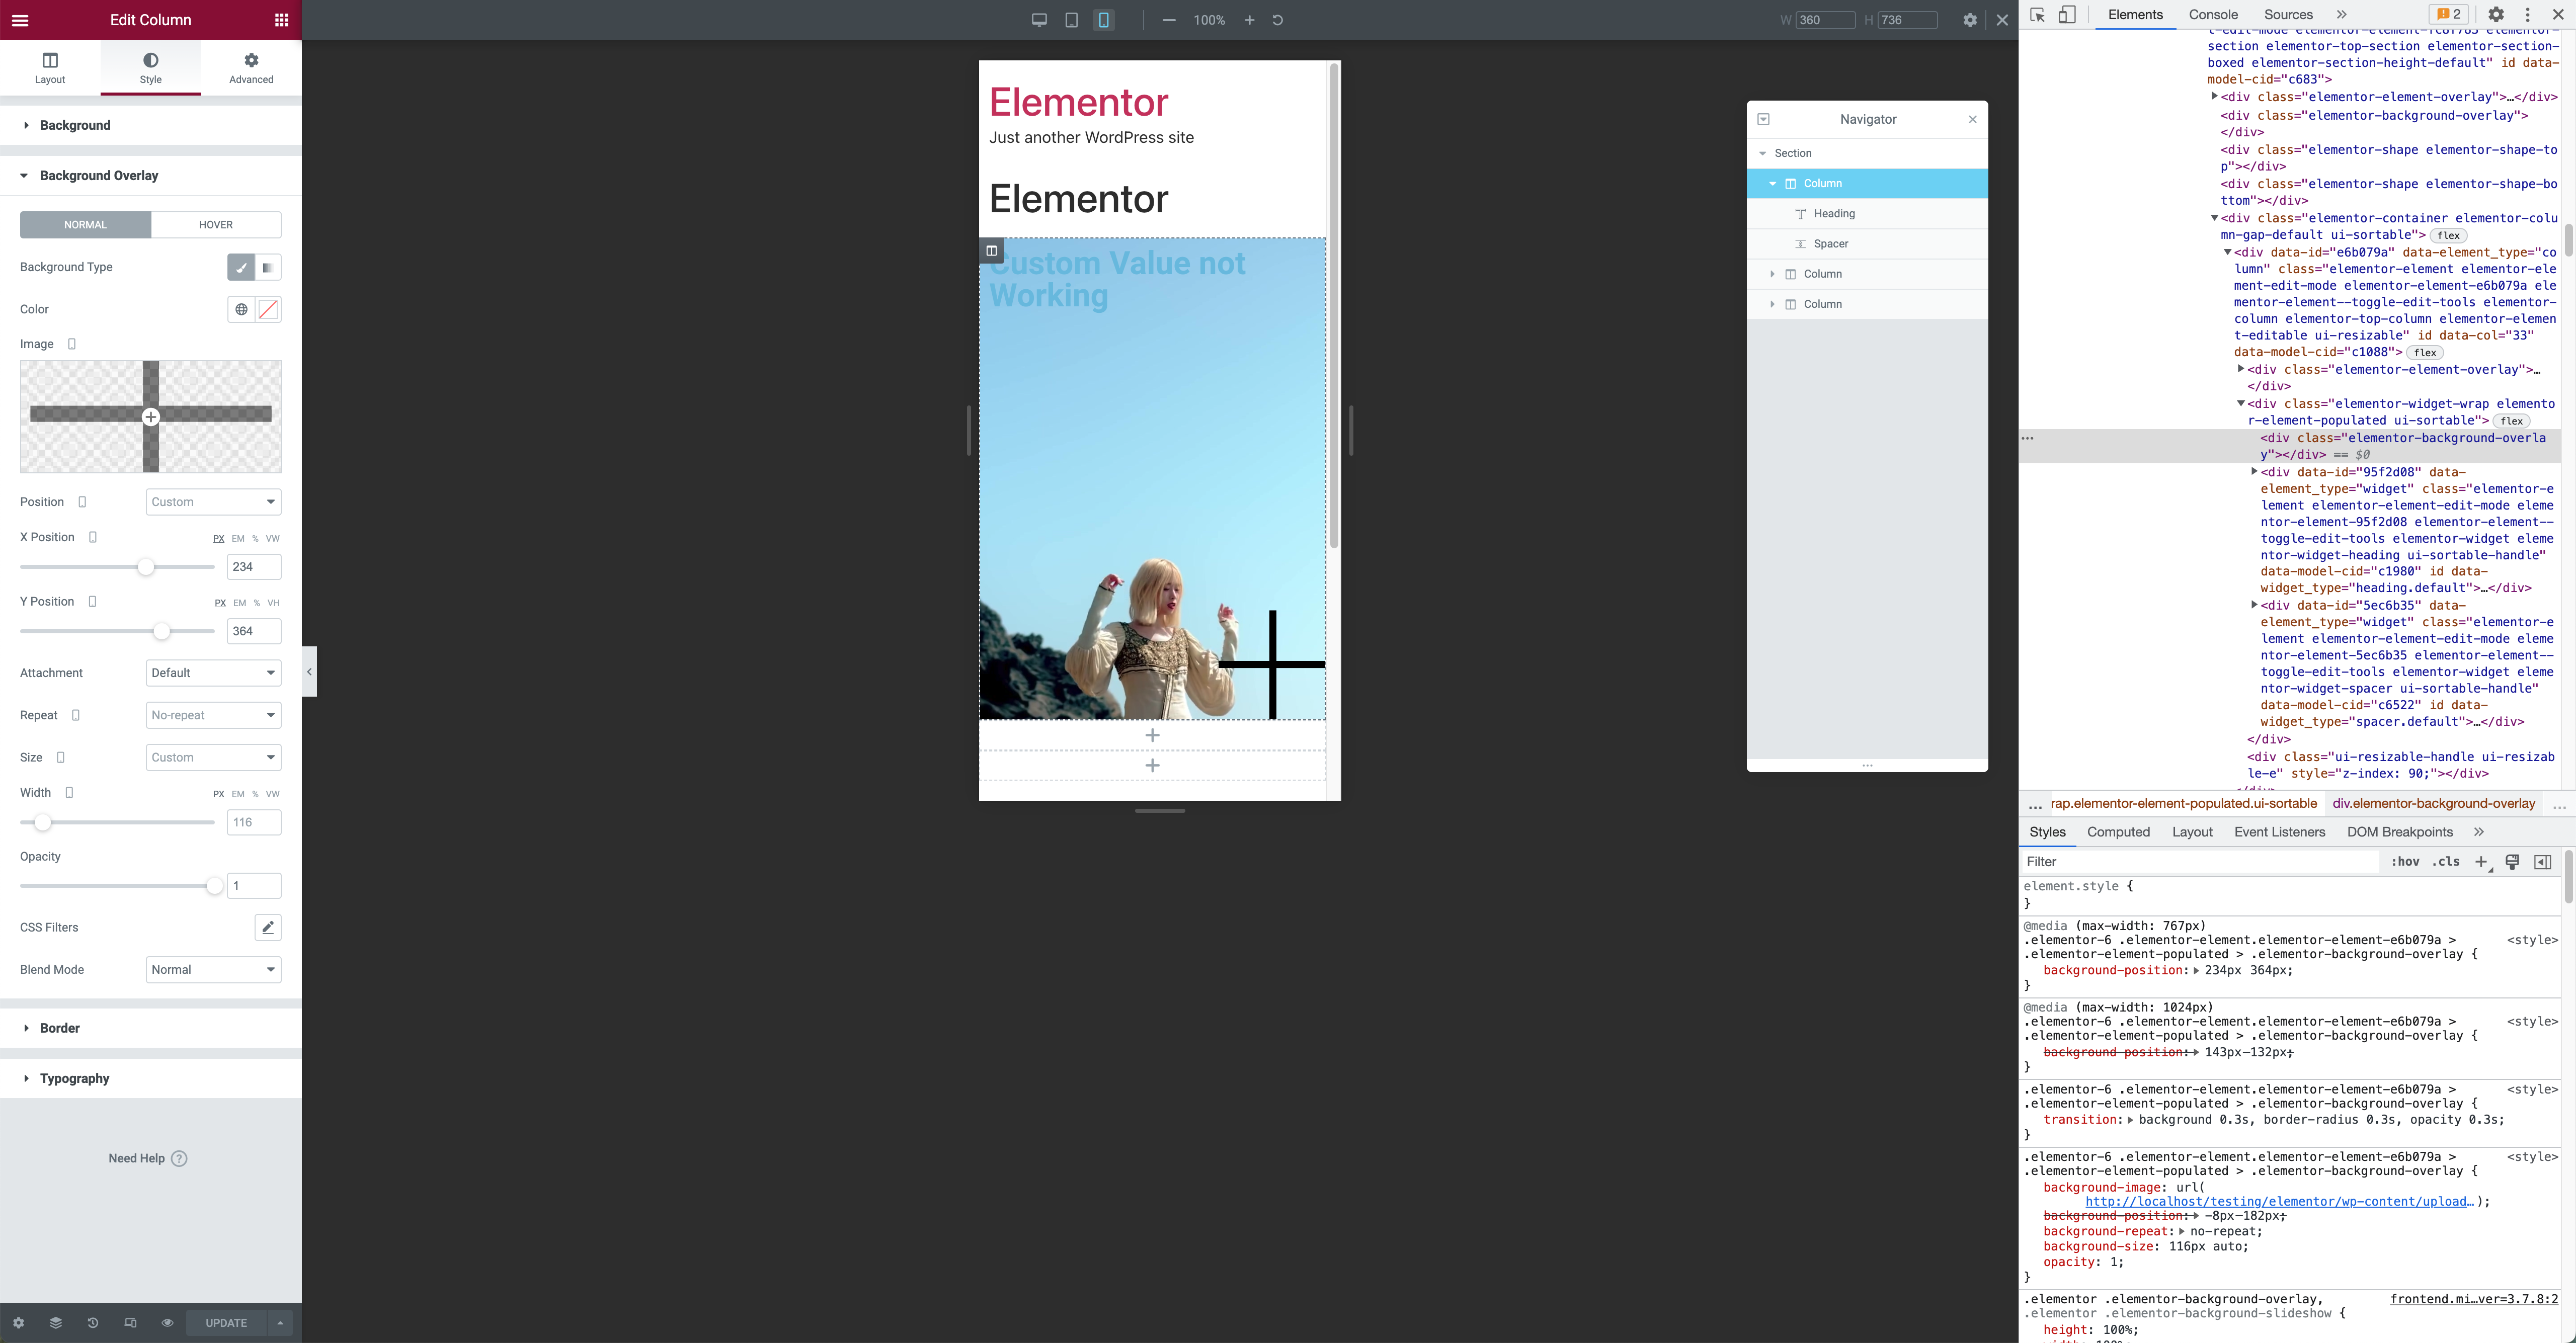Click the Y Position slider handle

pos(162,631)
